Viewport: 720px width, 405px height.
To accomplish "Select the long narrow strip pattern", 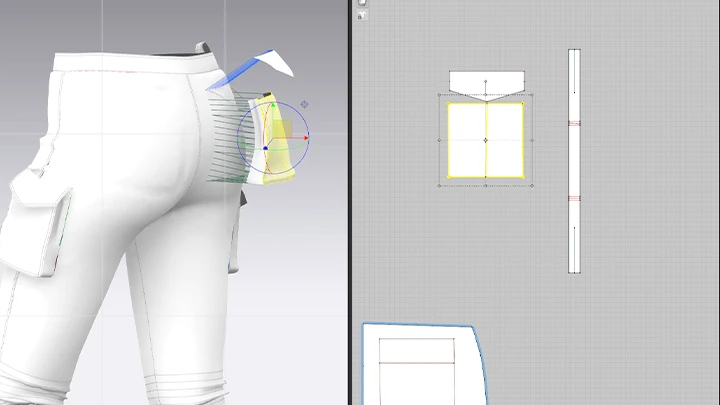I will [x=574, y=161].
